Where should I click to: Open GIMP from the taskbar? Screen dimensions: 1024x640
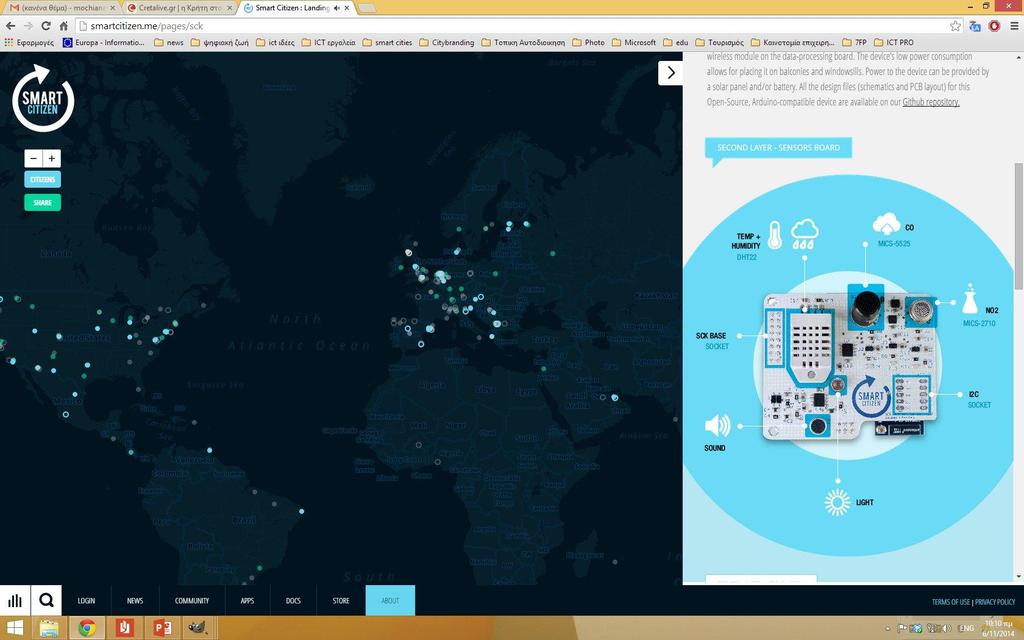[x=199, y=628]
